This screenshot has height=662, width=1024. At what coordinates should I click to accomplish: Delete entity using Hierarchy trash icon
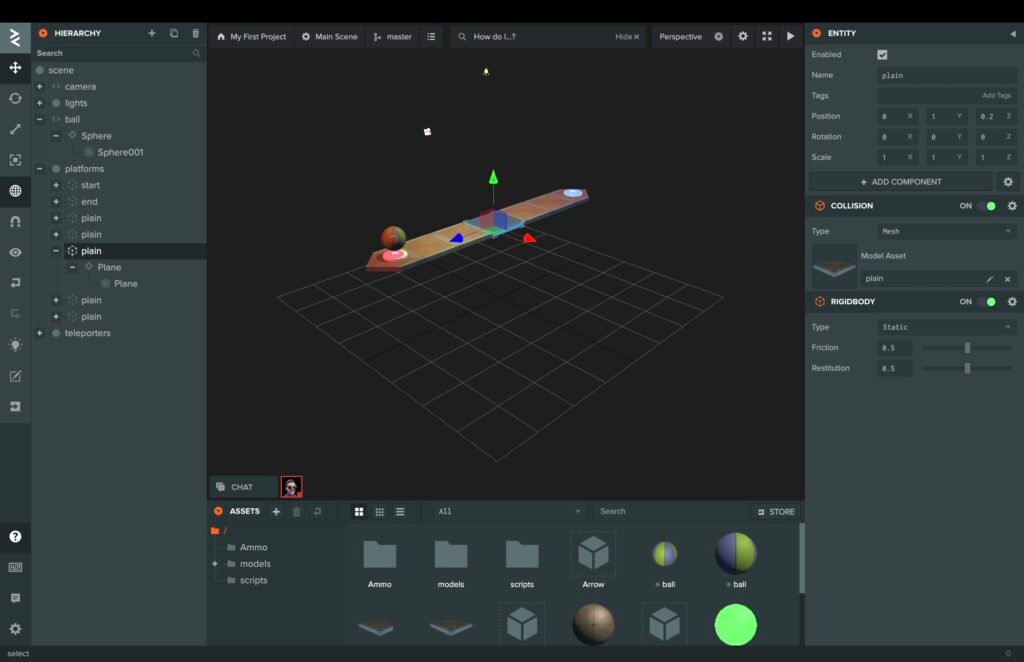[x=195, y=33]
